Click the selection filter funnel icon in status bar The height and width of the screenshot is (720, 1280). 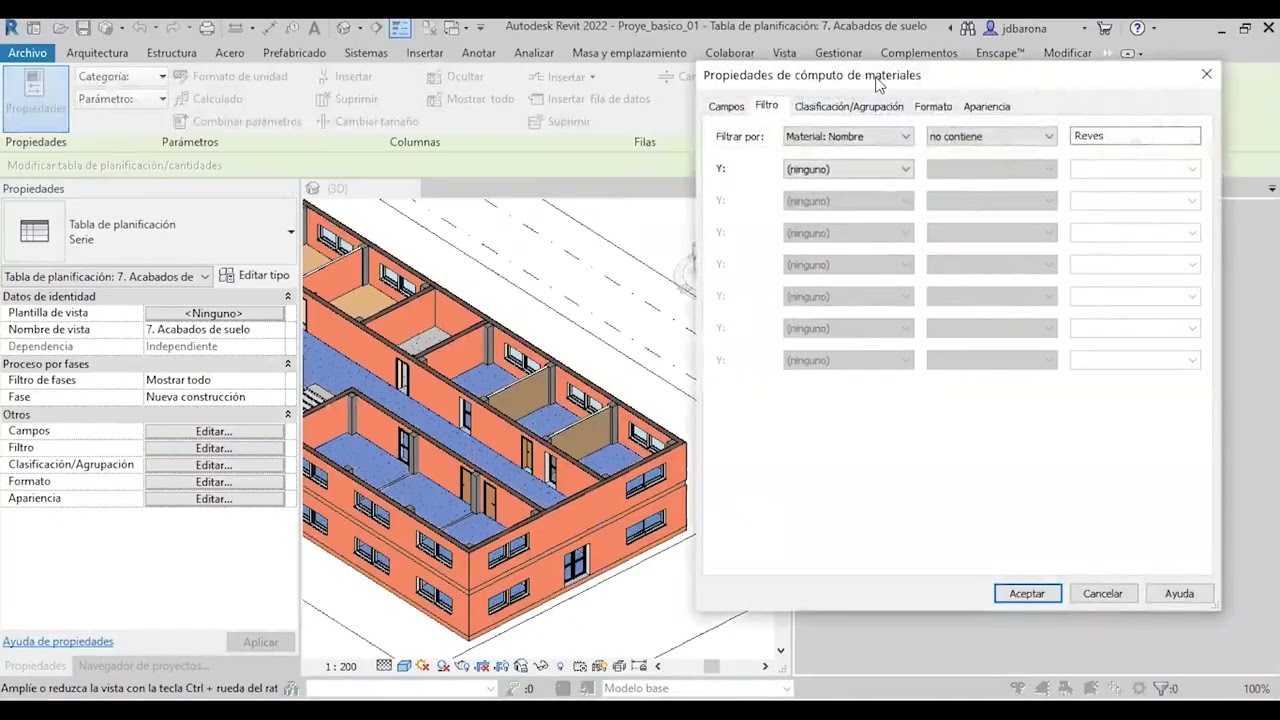click(x=1163, y=688)
